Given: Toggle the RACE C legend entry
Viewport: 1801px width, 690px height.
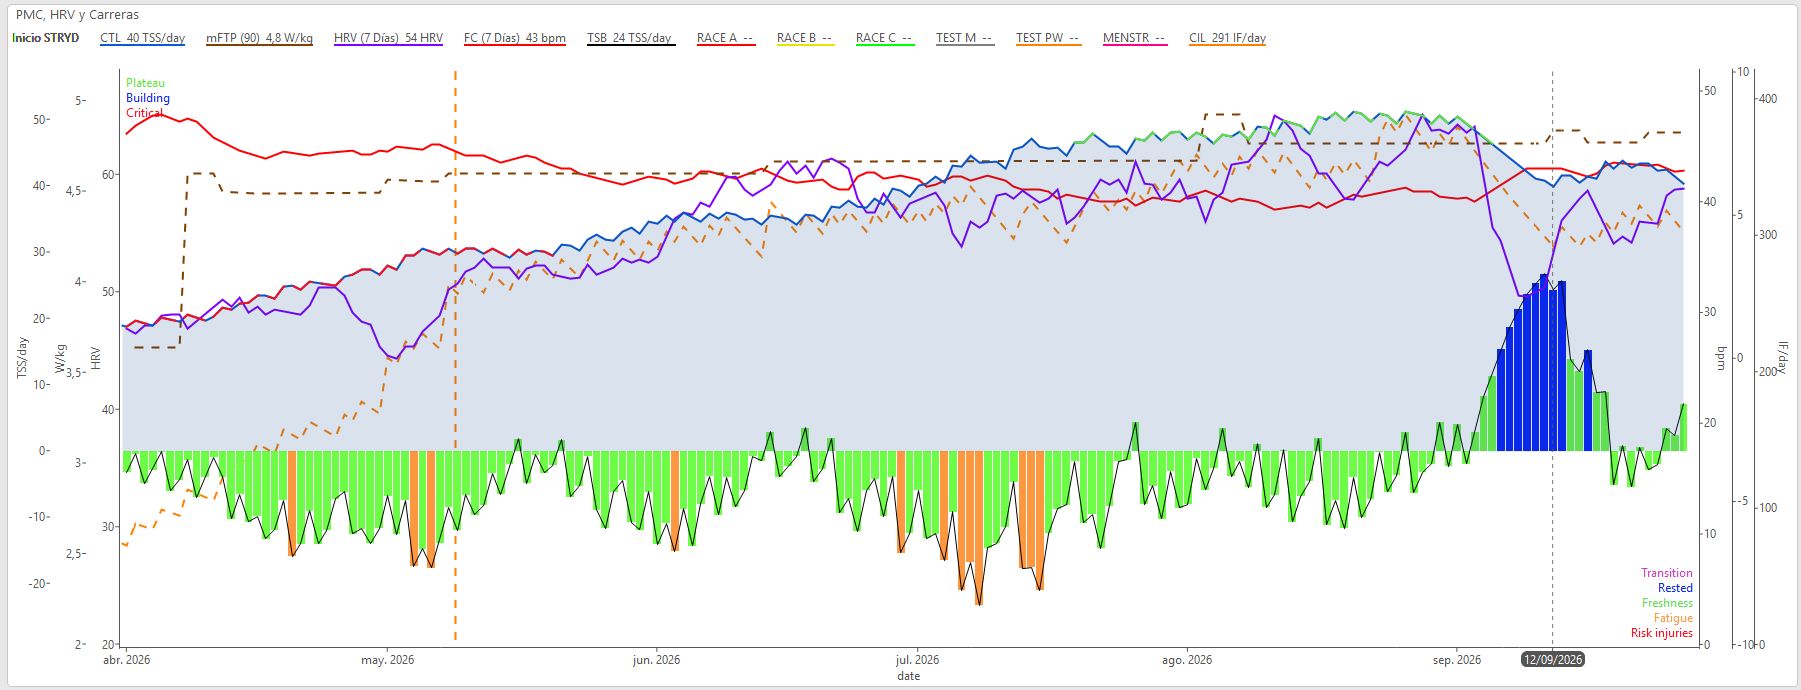Looking at the screenshot, I should click(884, 38).
